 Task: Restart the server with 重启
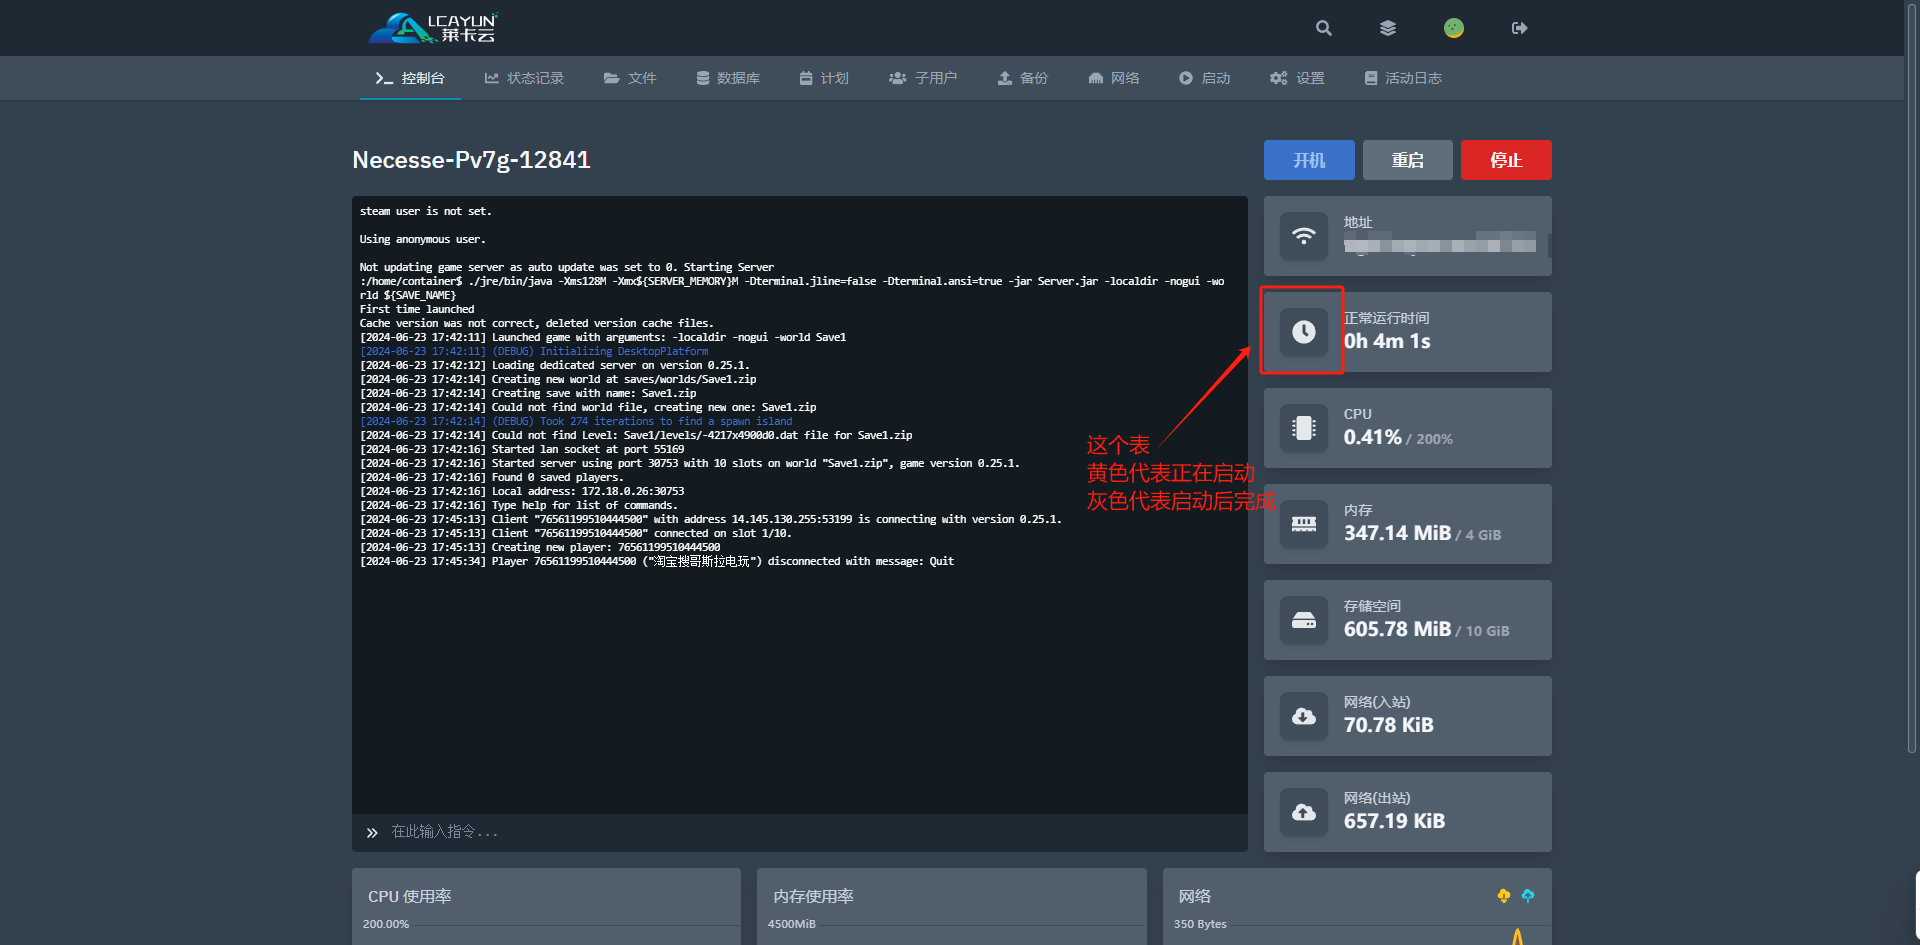[1408, 160]
